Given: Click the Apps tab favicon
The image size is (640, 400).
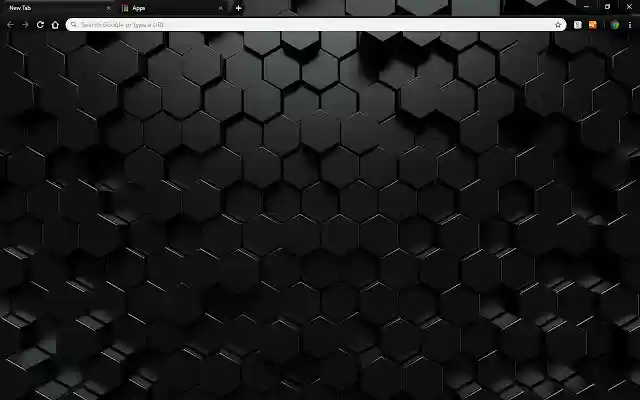Looking at the screenshot, I should coord(126,8).
